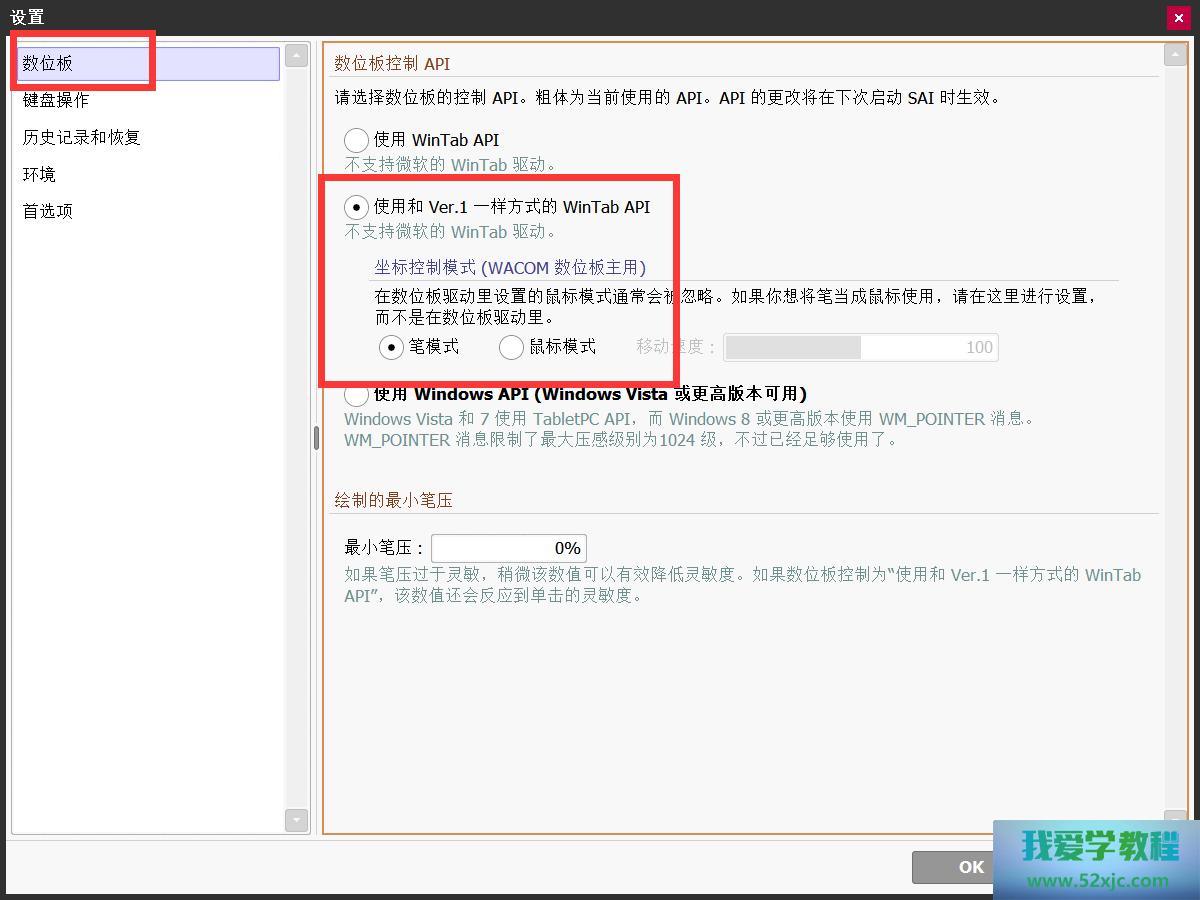Choose 使用和 Ver.1 一样方式的 WinTab API
The width and height of the screenshot is (1200, 900).
(356, 207)
